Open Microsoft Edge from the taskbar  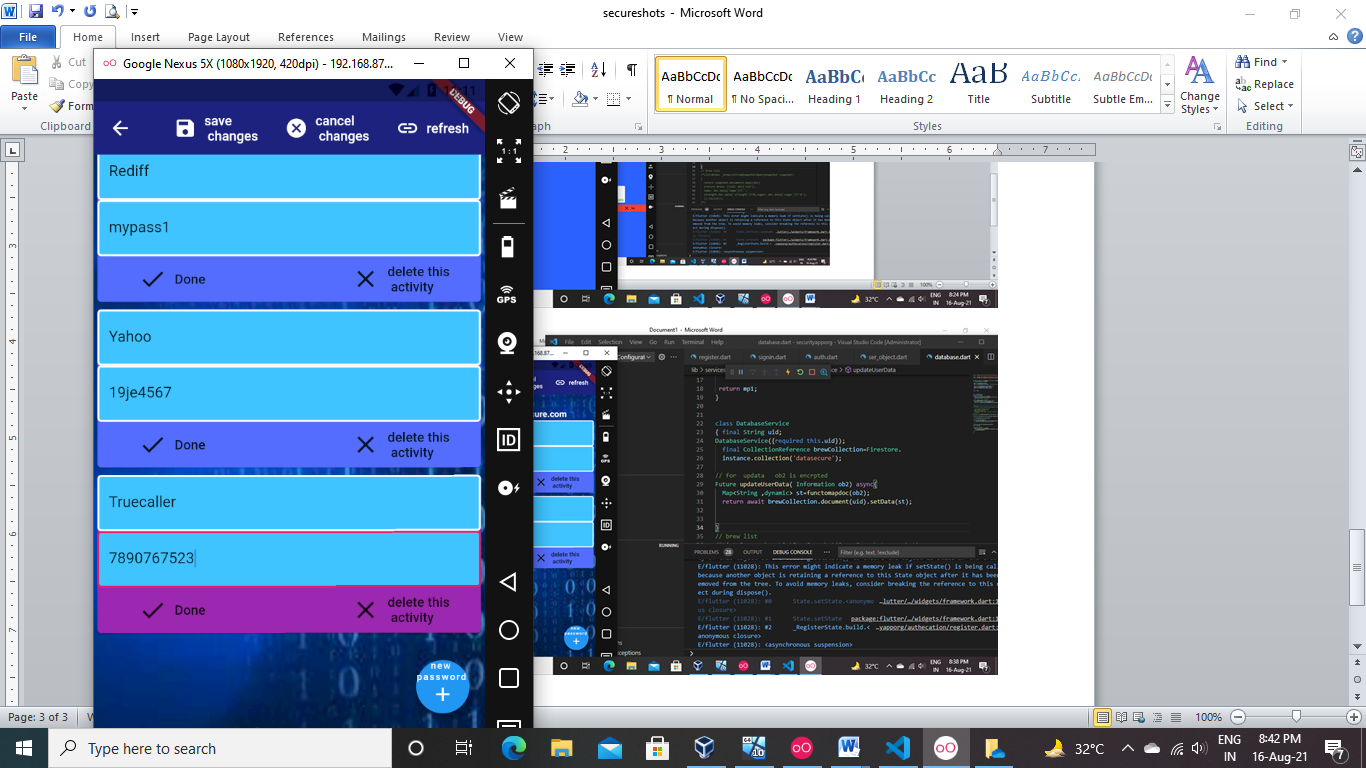point(513,748)
